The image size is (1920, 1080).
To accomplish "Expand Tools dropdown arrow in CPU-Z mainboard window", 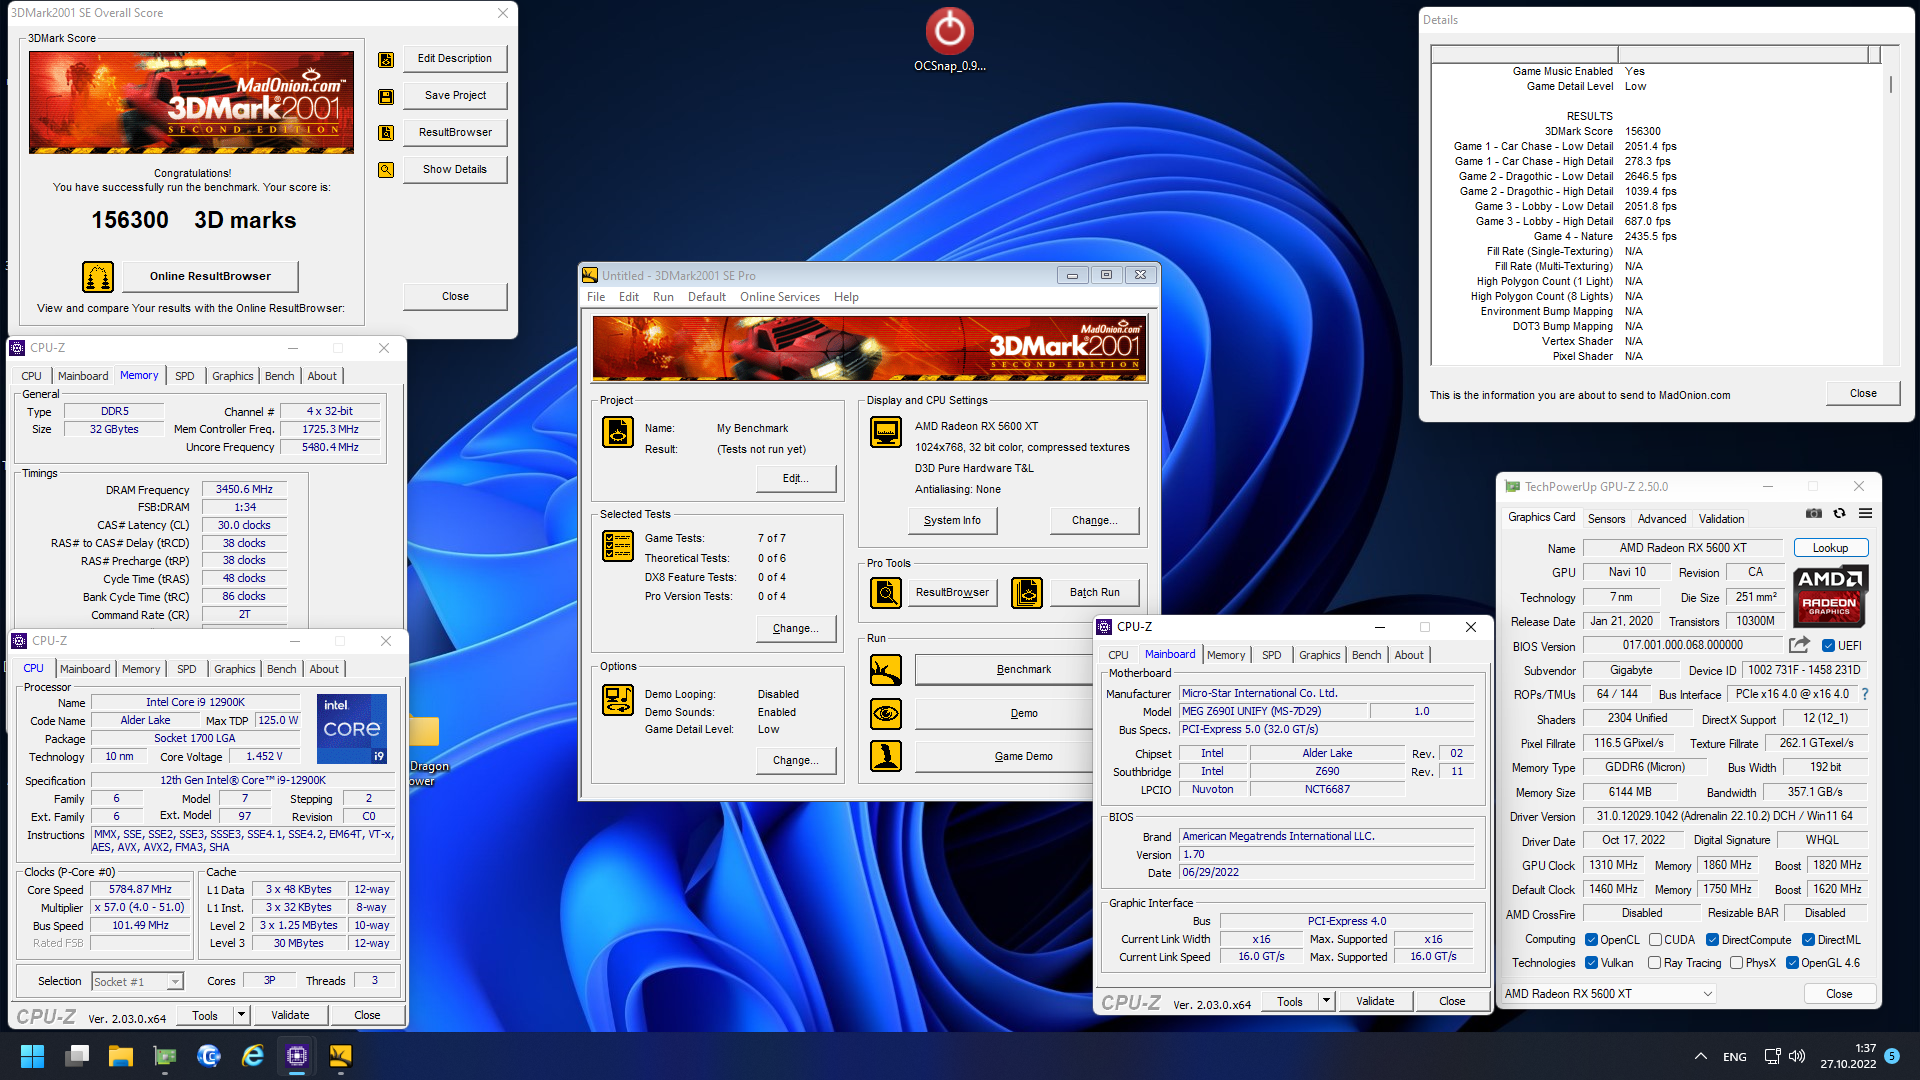I will click(1326, 1001).
